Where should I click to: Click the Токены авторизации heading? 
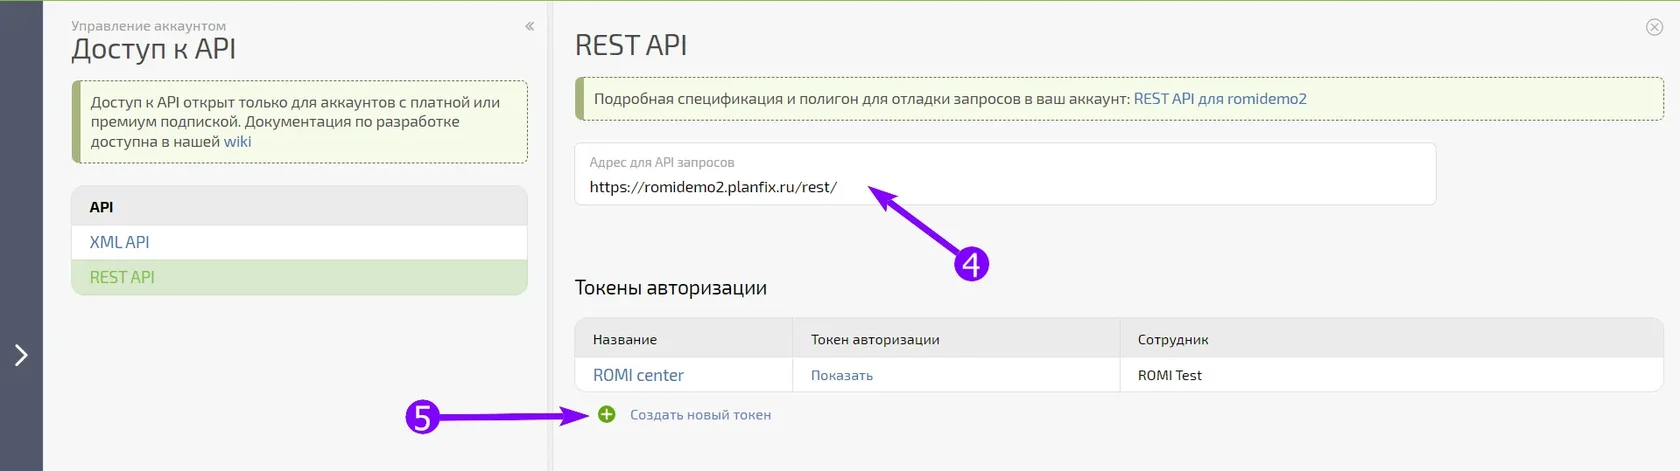tap(671, 288)
